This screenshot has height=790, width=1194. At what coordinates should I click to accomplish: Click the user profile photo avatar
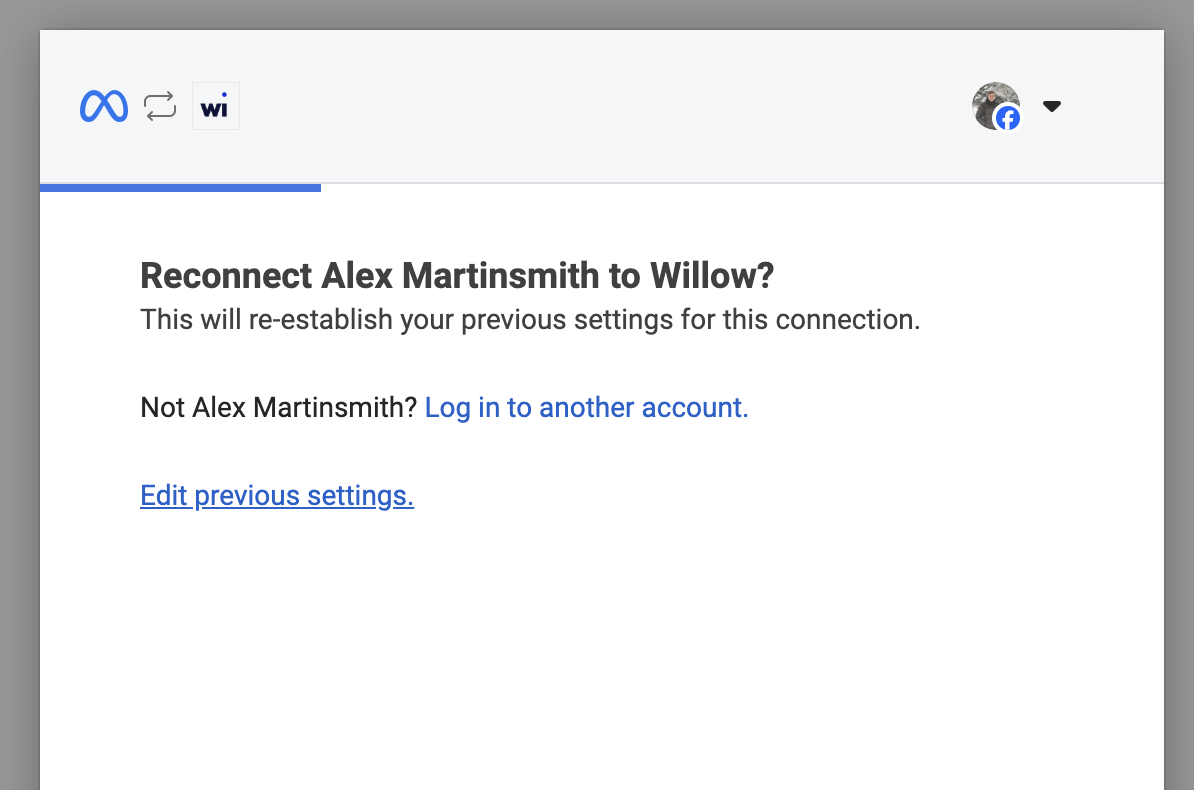point(992,102)
